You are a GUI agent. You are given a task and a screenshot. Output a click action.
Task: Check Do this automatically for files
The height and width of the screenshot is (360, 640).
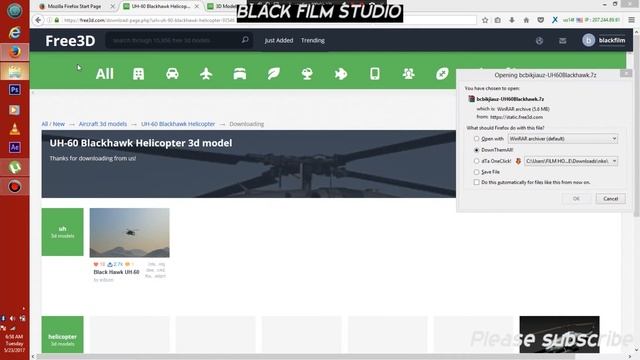(476, 182)
